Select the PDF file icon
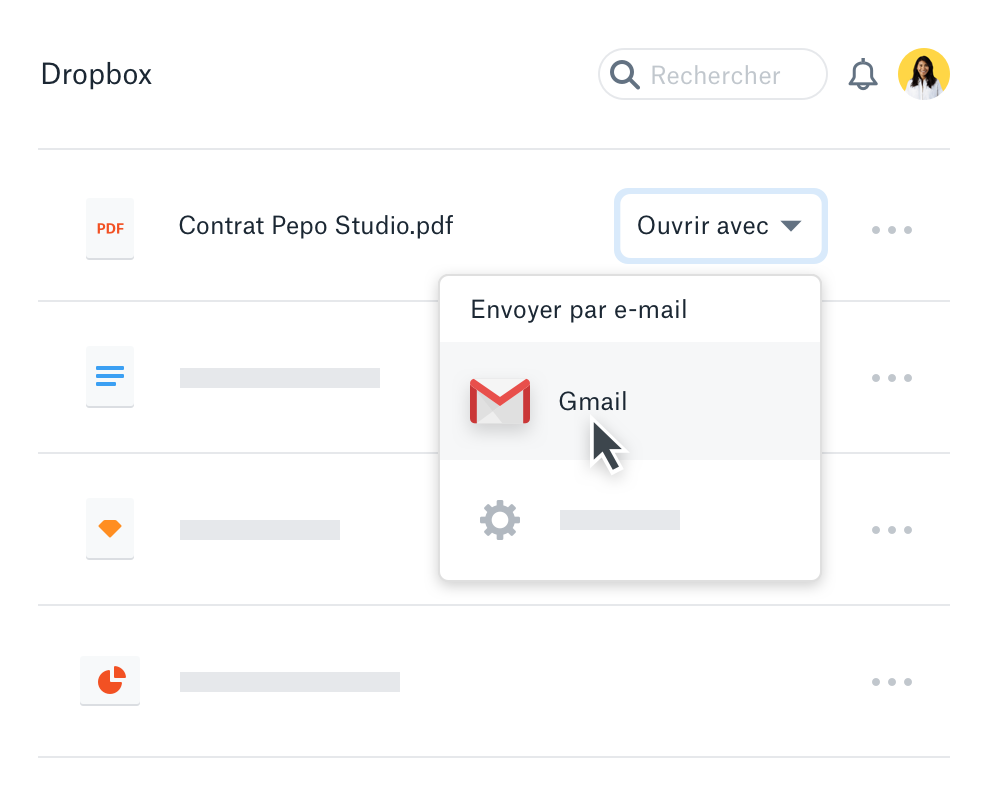Image resolution: width=990 pixels, height=800 pixels. tap(110, 229)
